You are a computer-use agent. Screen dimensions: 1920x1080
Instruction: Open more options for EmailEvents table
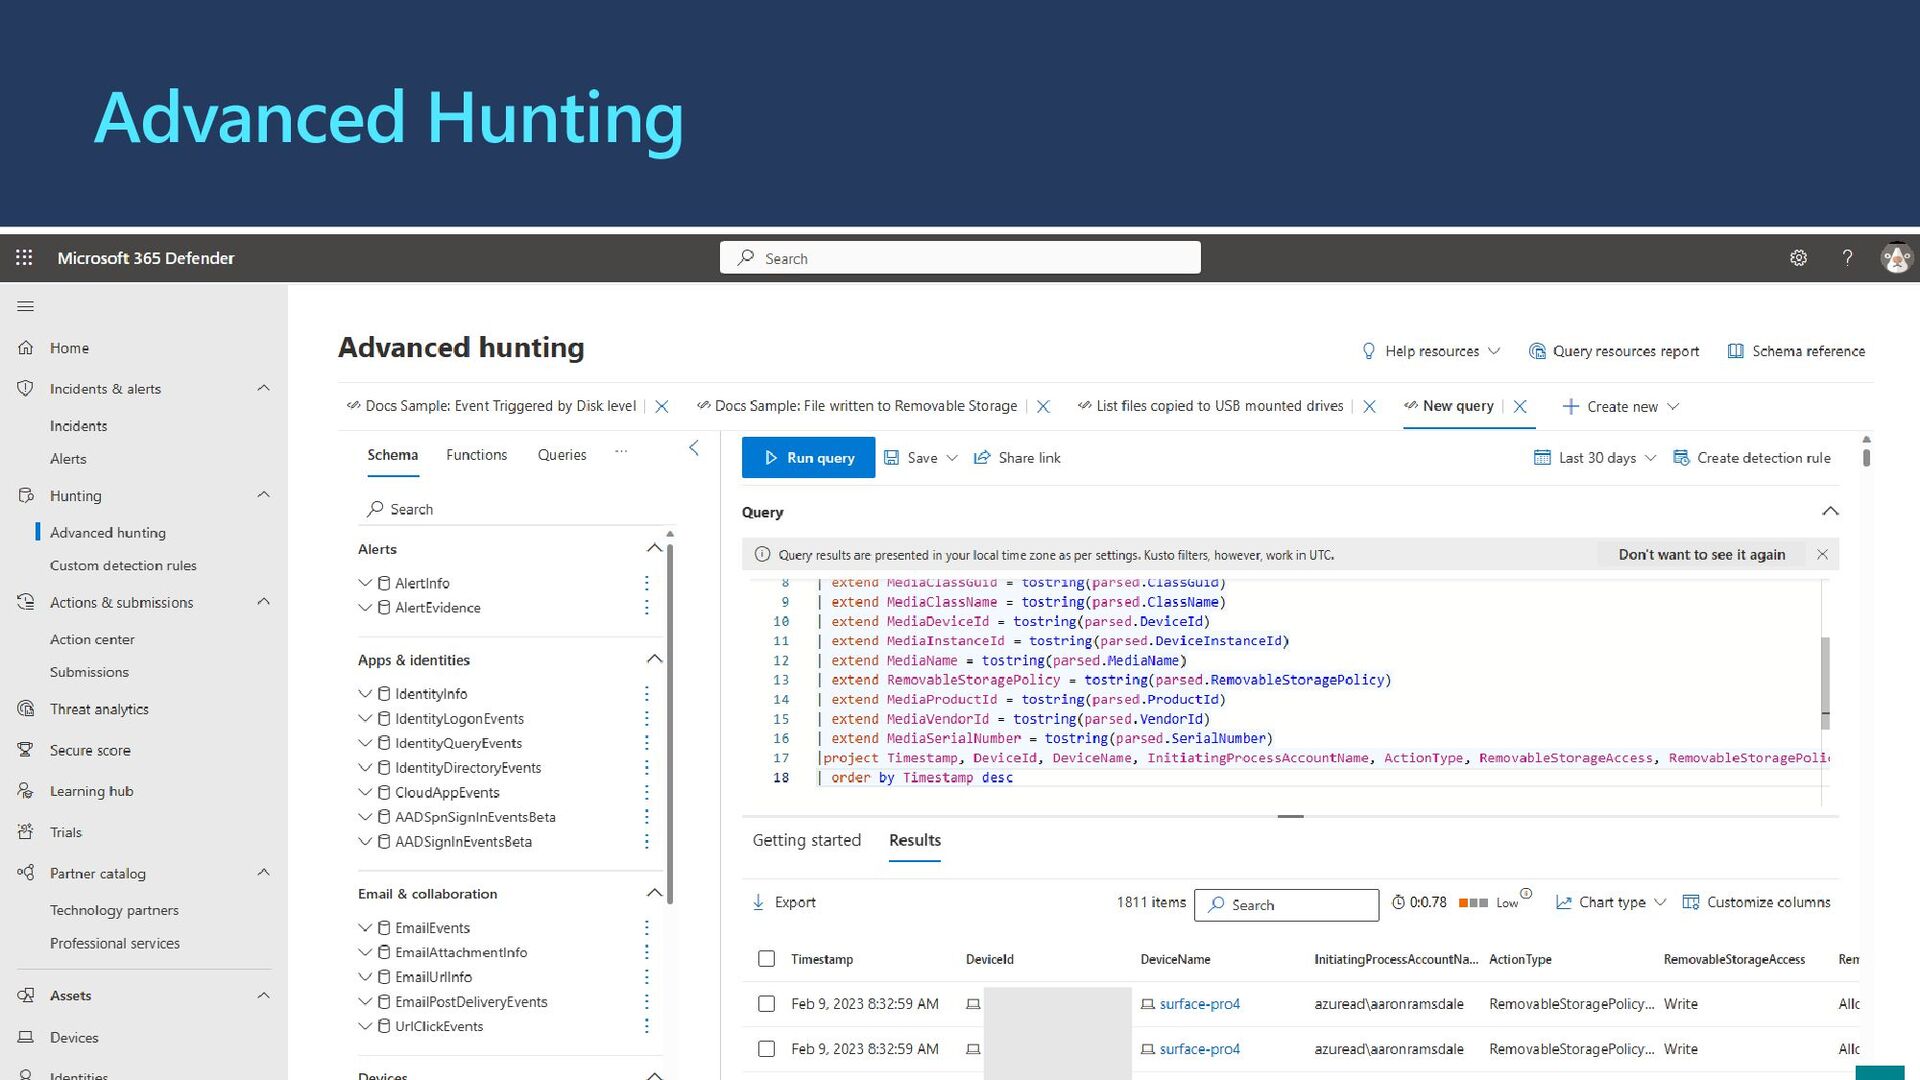pos(647,928)
